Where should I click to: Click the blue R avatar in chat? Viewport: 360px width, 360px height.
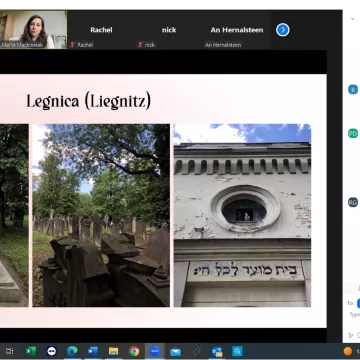[353, 89]
